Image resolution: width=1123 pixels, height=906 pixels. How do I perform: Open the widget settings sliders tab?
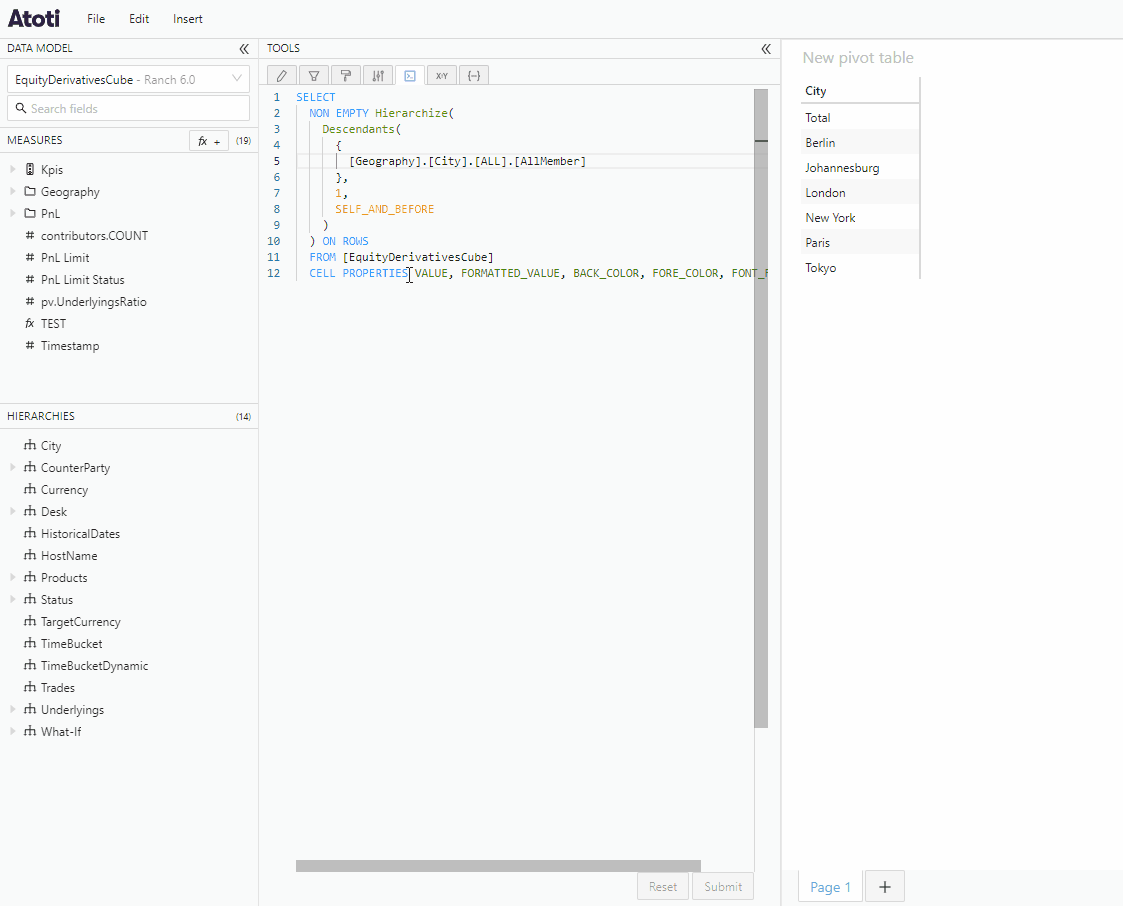coord(378,75)
